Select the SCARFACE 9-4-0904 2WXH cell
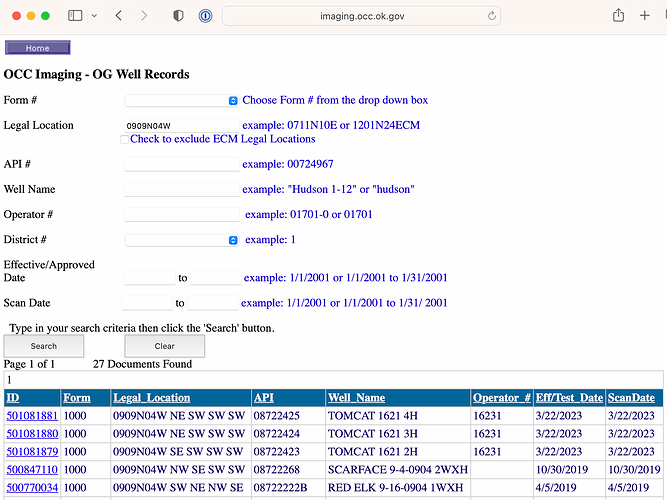Image resolution: width=667 pixels, height=500 pixels. 398,469
